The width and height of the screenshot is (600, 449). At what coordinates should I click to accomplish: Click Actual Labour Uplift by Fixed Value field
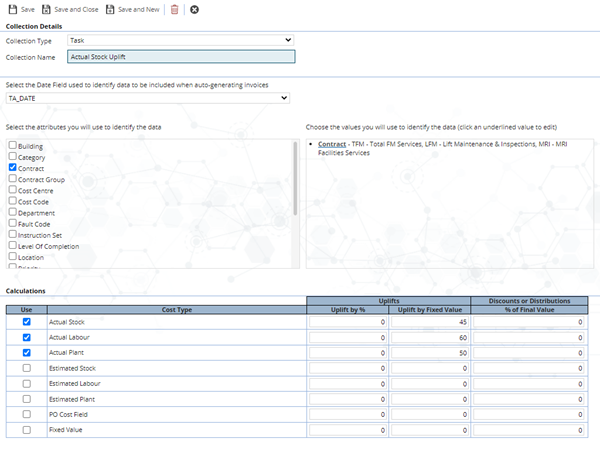coord(428,338)
